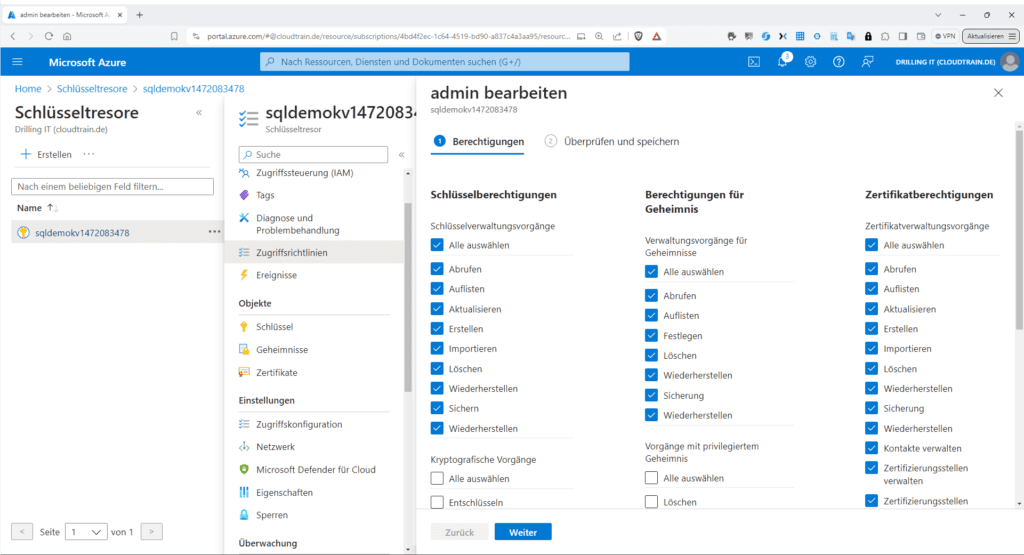Check Alle auswählen under Kryptografische Vorgänge
The width and height of the screenshot is (1024, 555).
point(437,479)
